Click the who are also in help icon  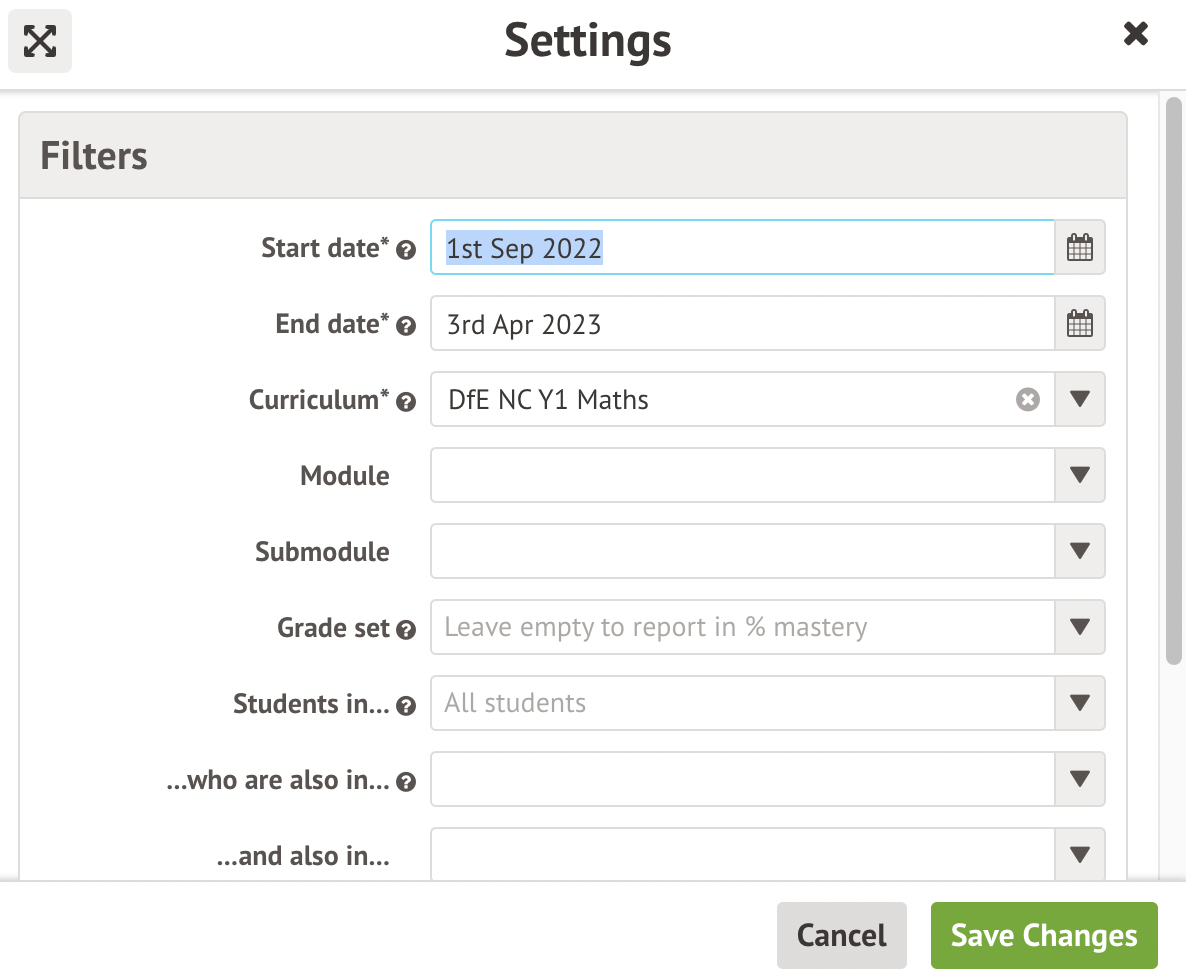pos(406,782)
